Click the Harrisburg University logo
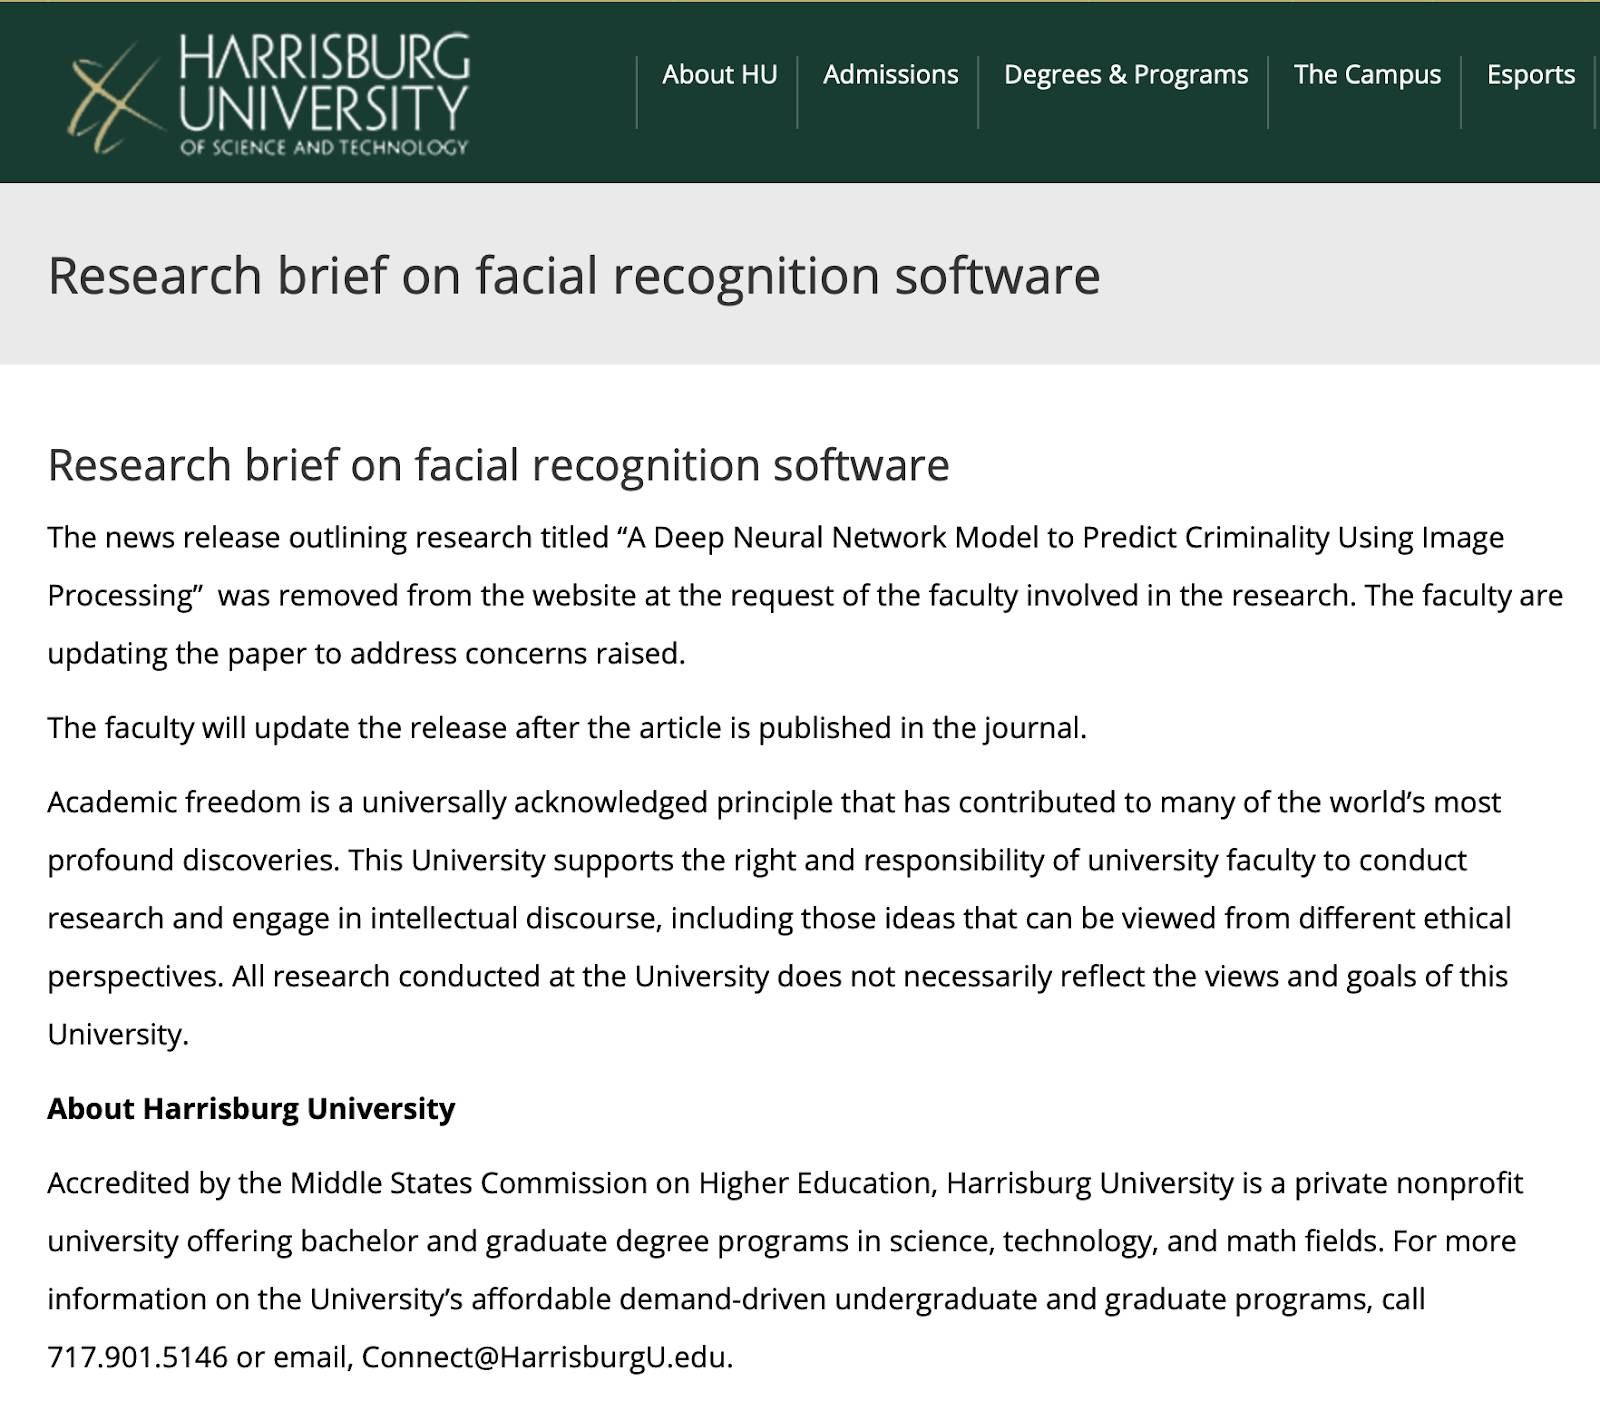The image size is (1600, 1411). pyautogui.click(x=268, y=94)
